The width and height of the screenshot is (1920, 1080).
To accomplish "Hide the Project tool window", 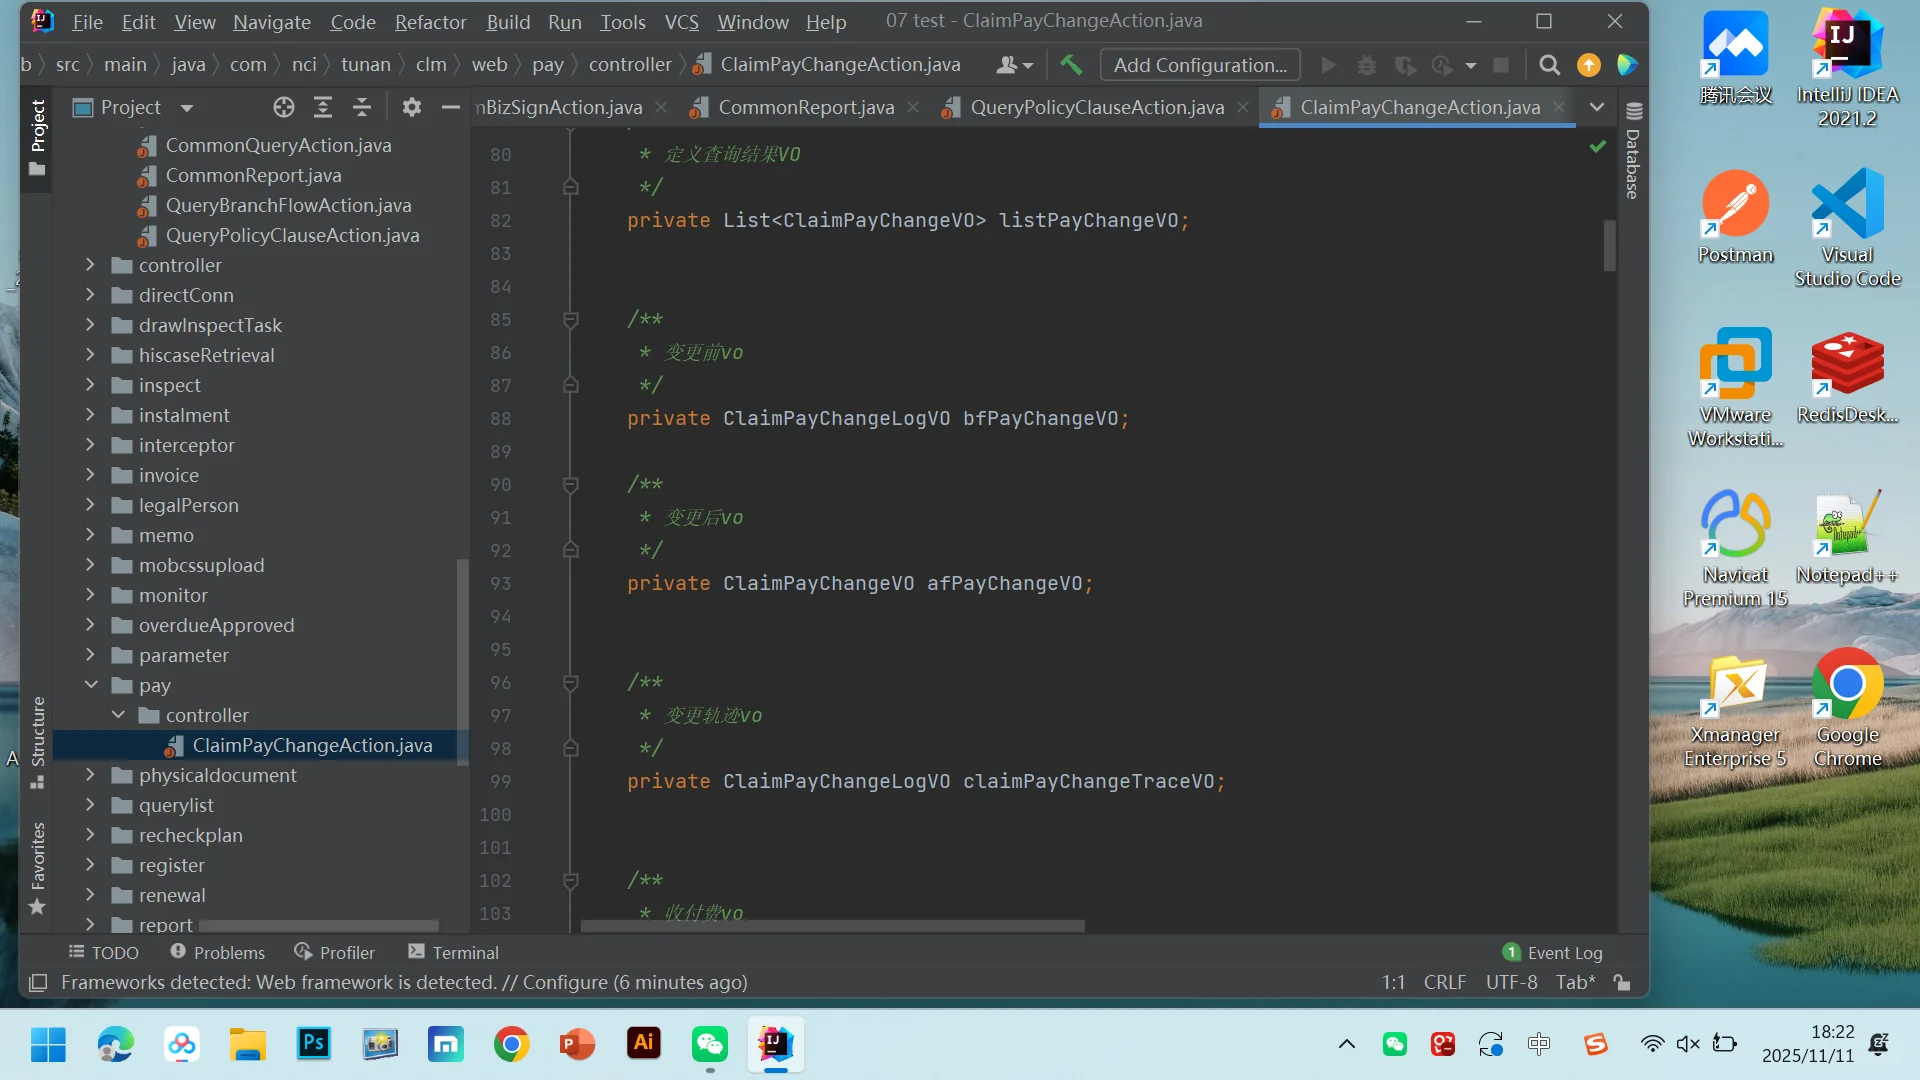I will (x=451, y=107).
